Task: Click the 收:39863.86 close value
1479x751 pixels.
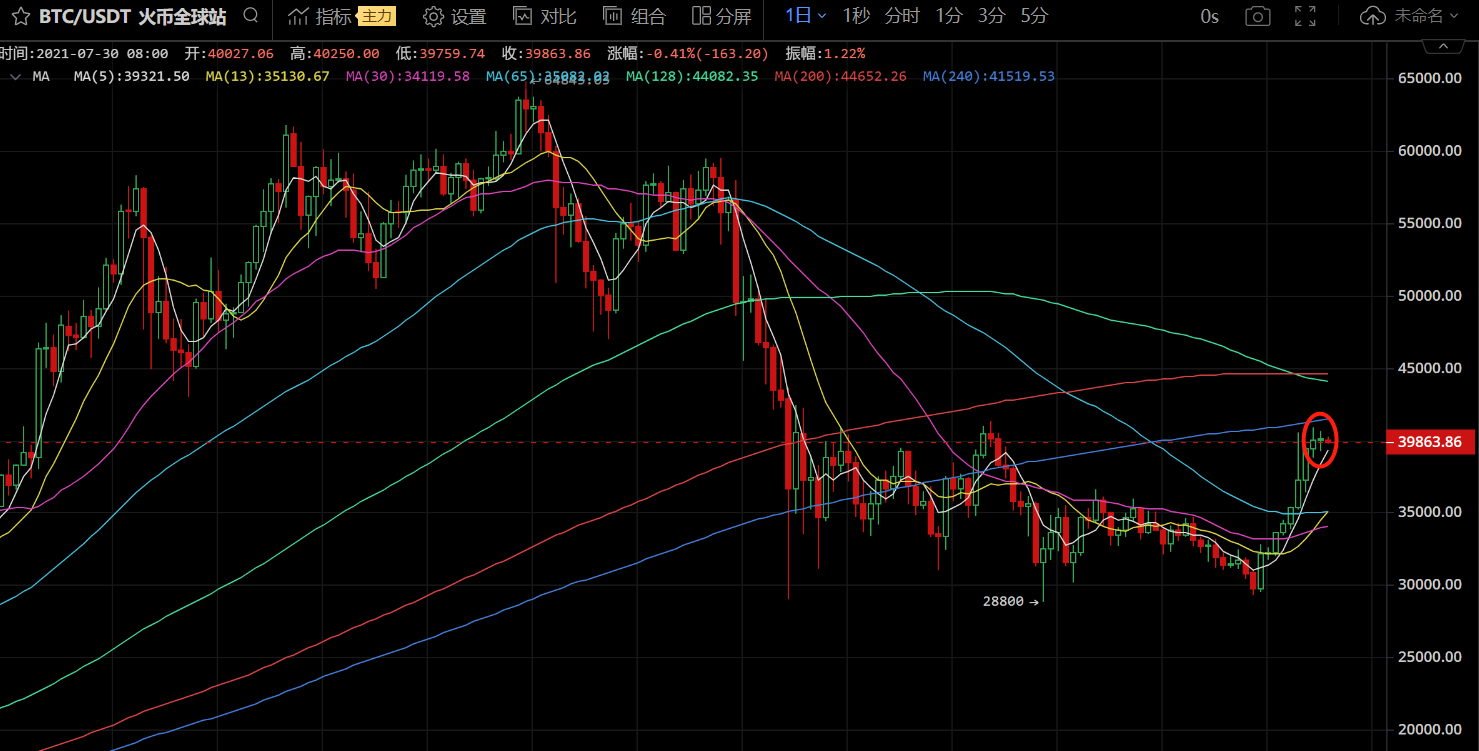Action: (546, 53)
